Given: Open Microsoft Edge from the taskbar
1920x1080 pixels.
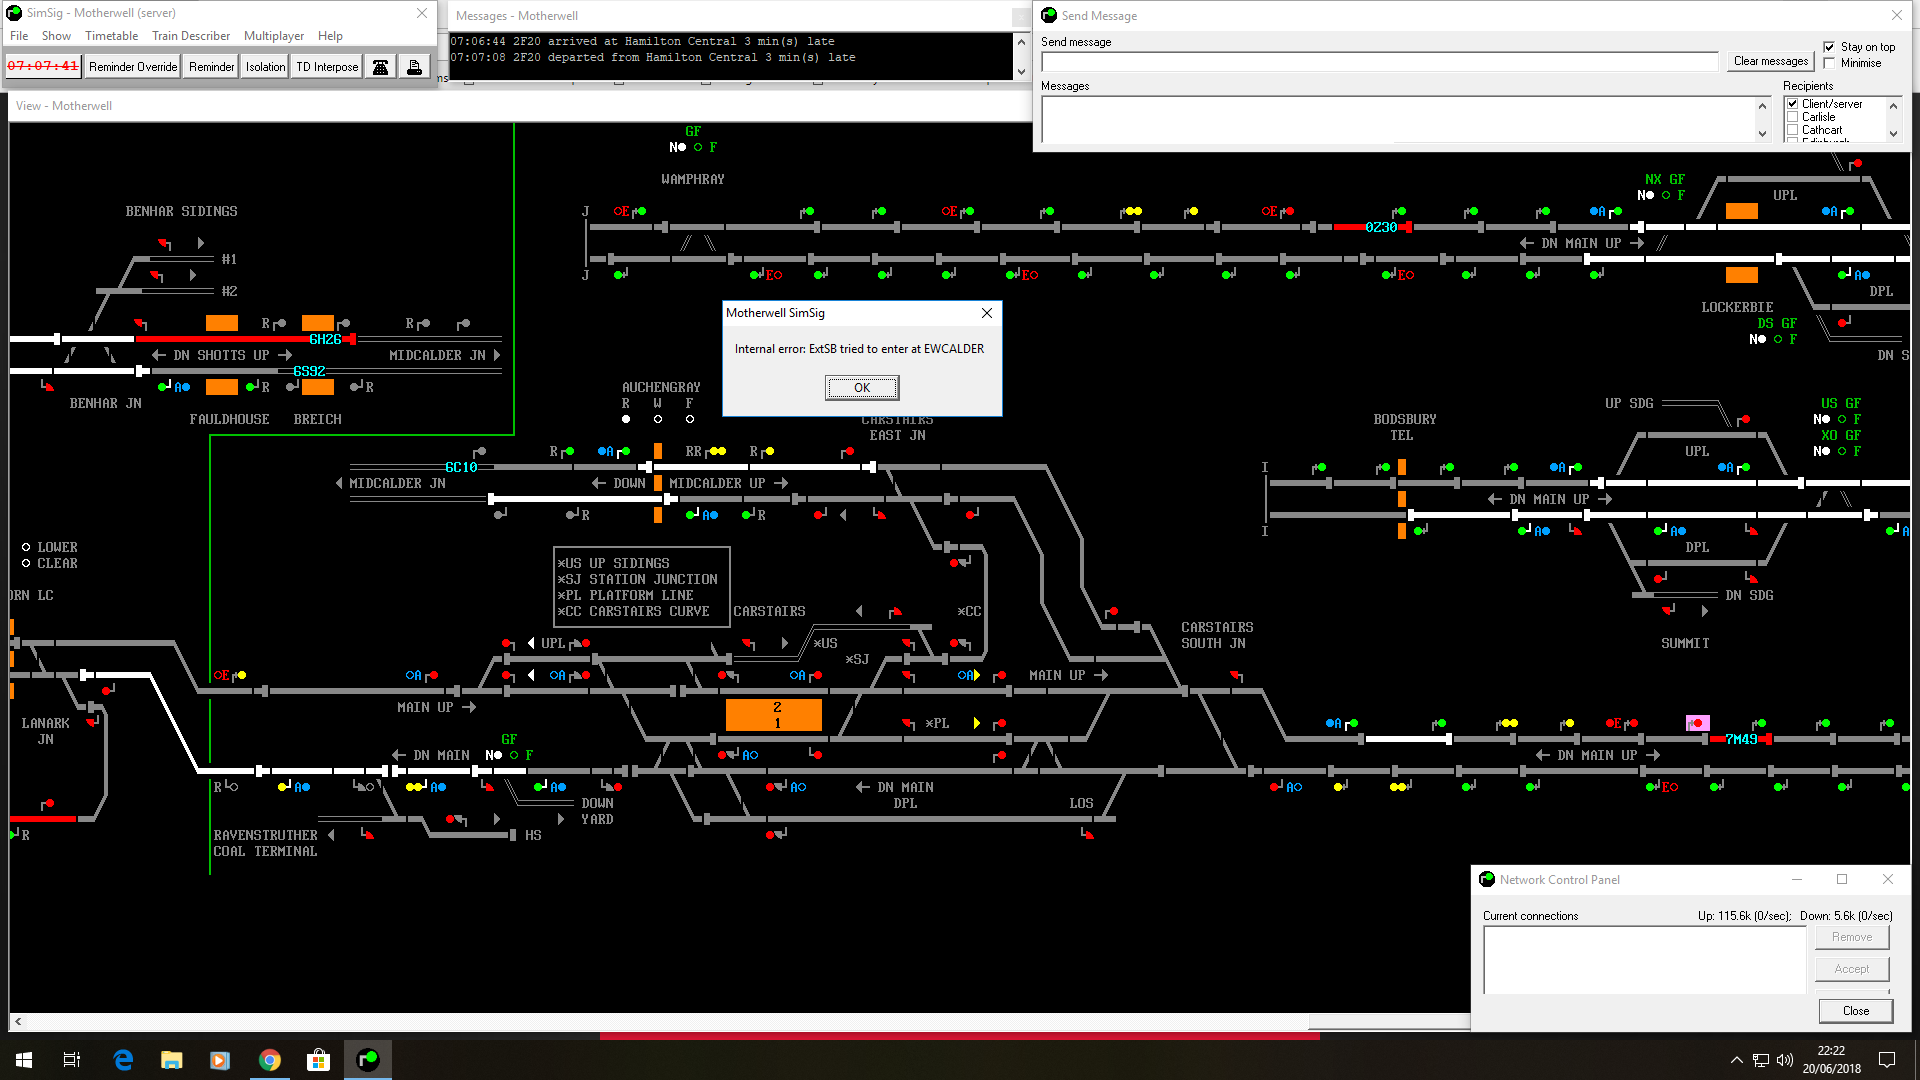Looking at the screenshot, I should coord(123,1060).
